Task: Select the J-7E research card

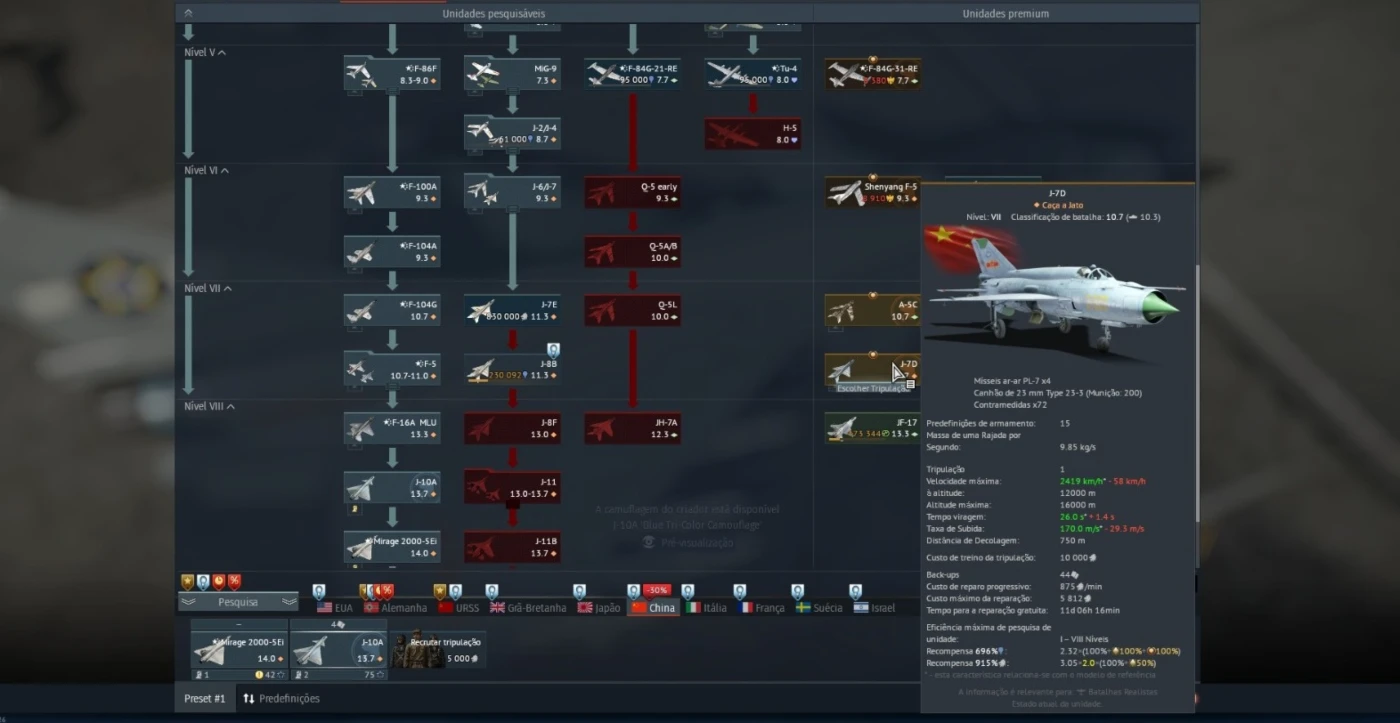Action: click(512, 310)
